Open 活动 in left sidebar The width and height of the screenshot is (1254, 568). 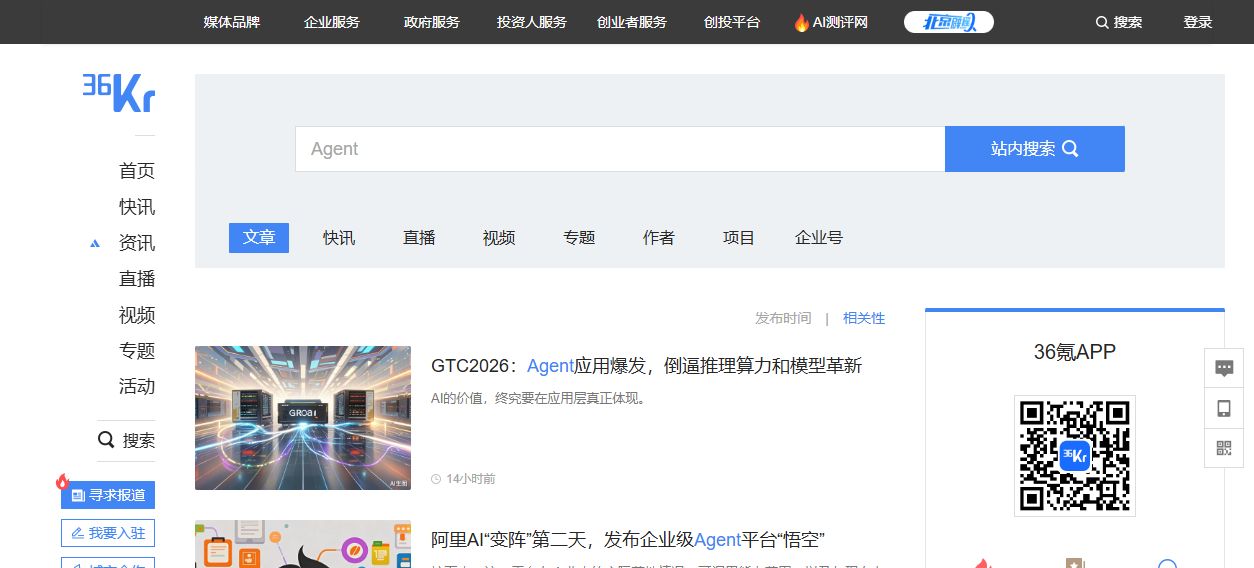137,387
